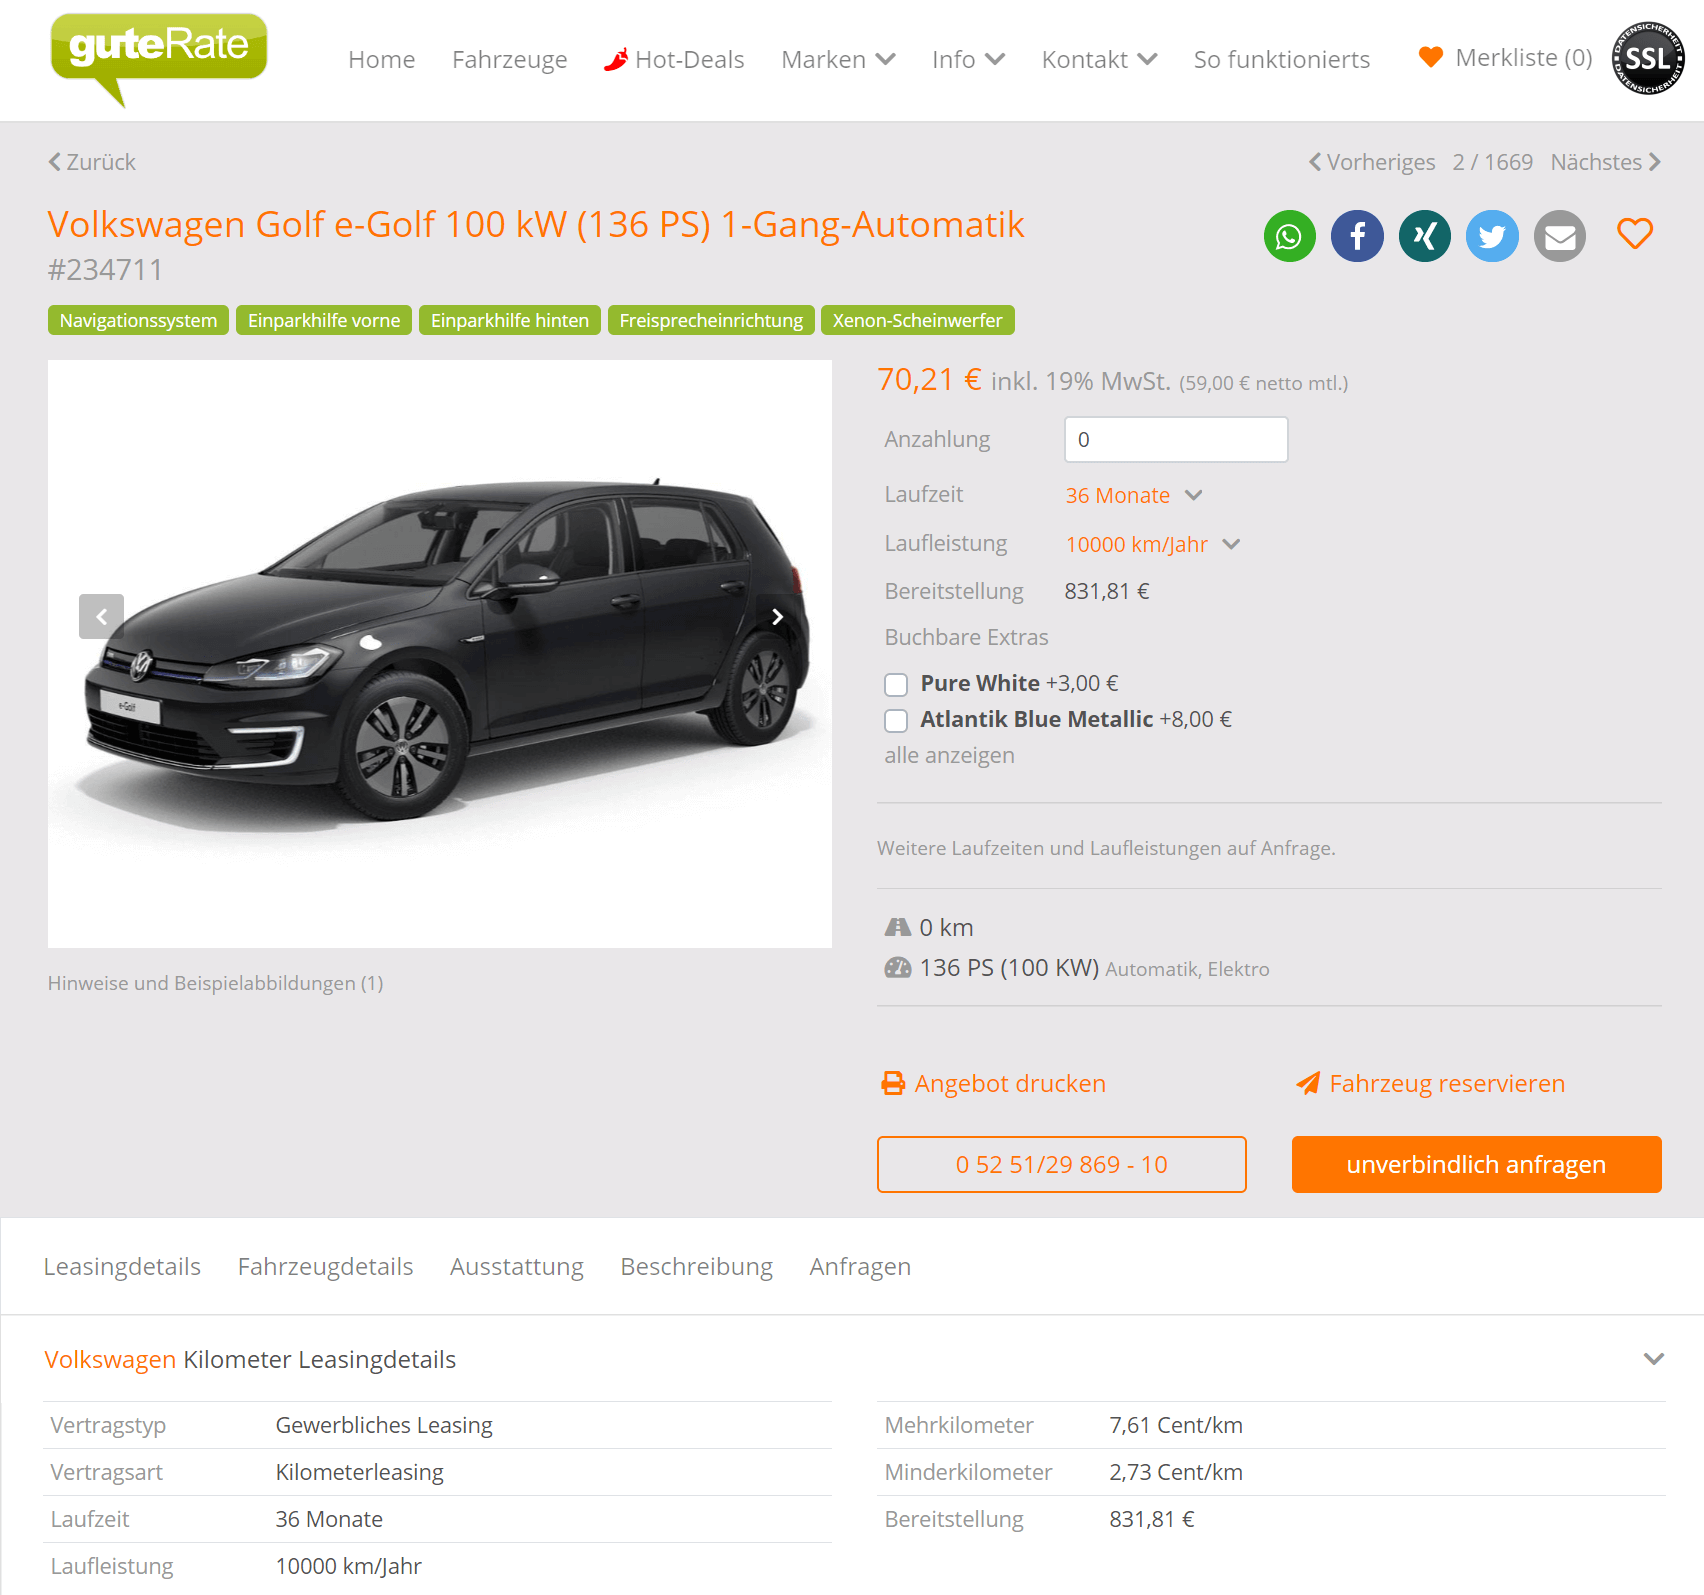Click the Einparkhilfe vorne tag
Image resolution: width=1704 pixels, height=1595 pixels.
(324, 320)
